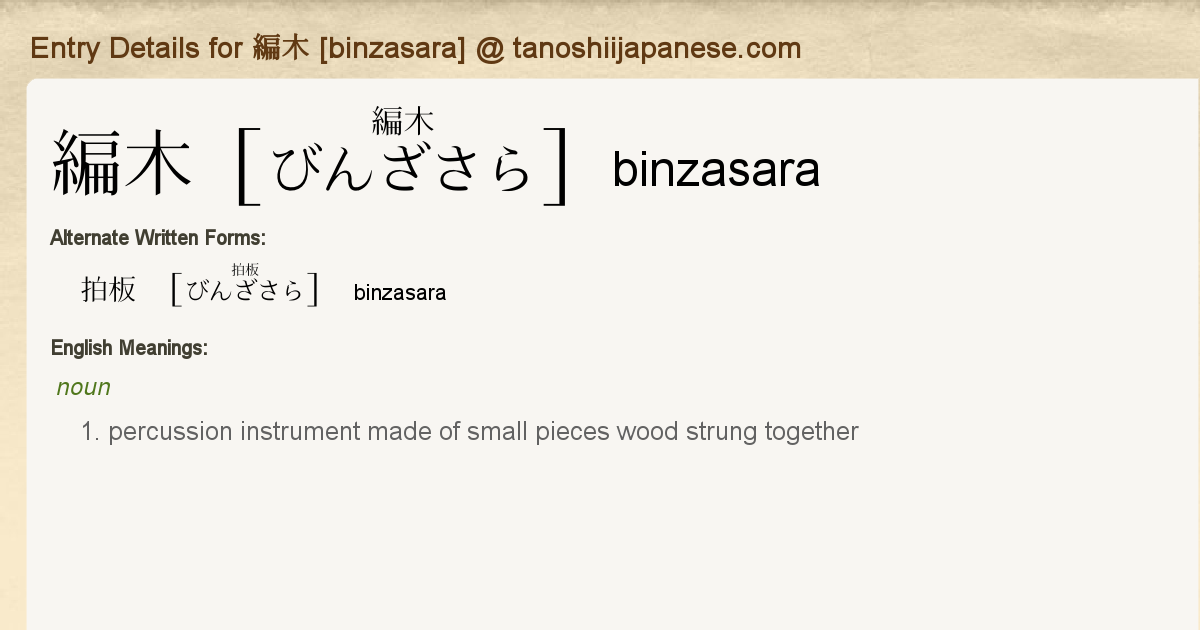This screenshot has height=630, width=1200.
Task: Click the small furigana 編木 above the reading
Action: [403, 122]
